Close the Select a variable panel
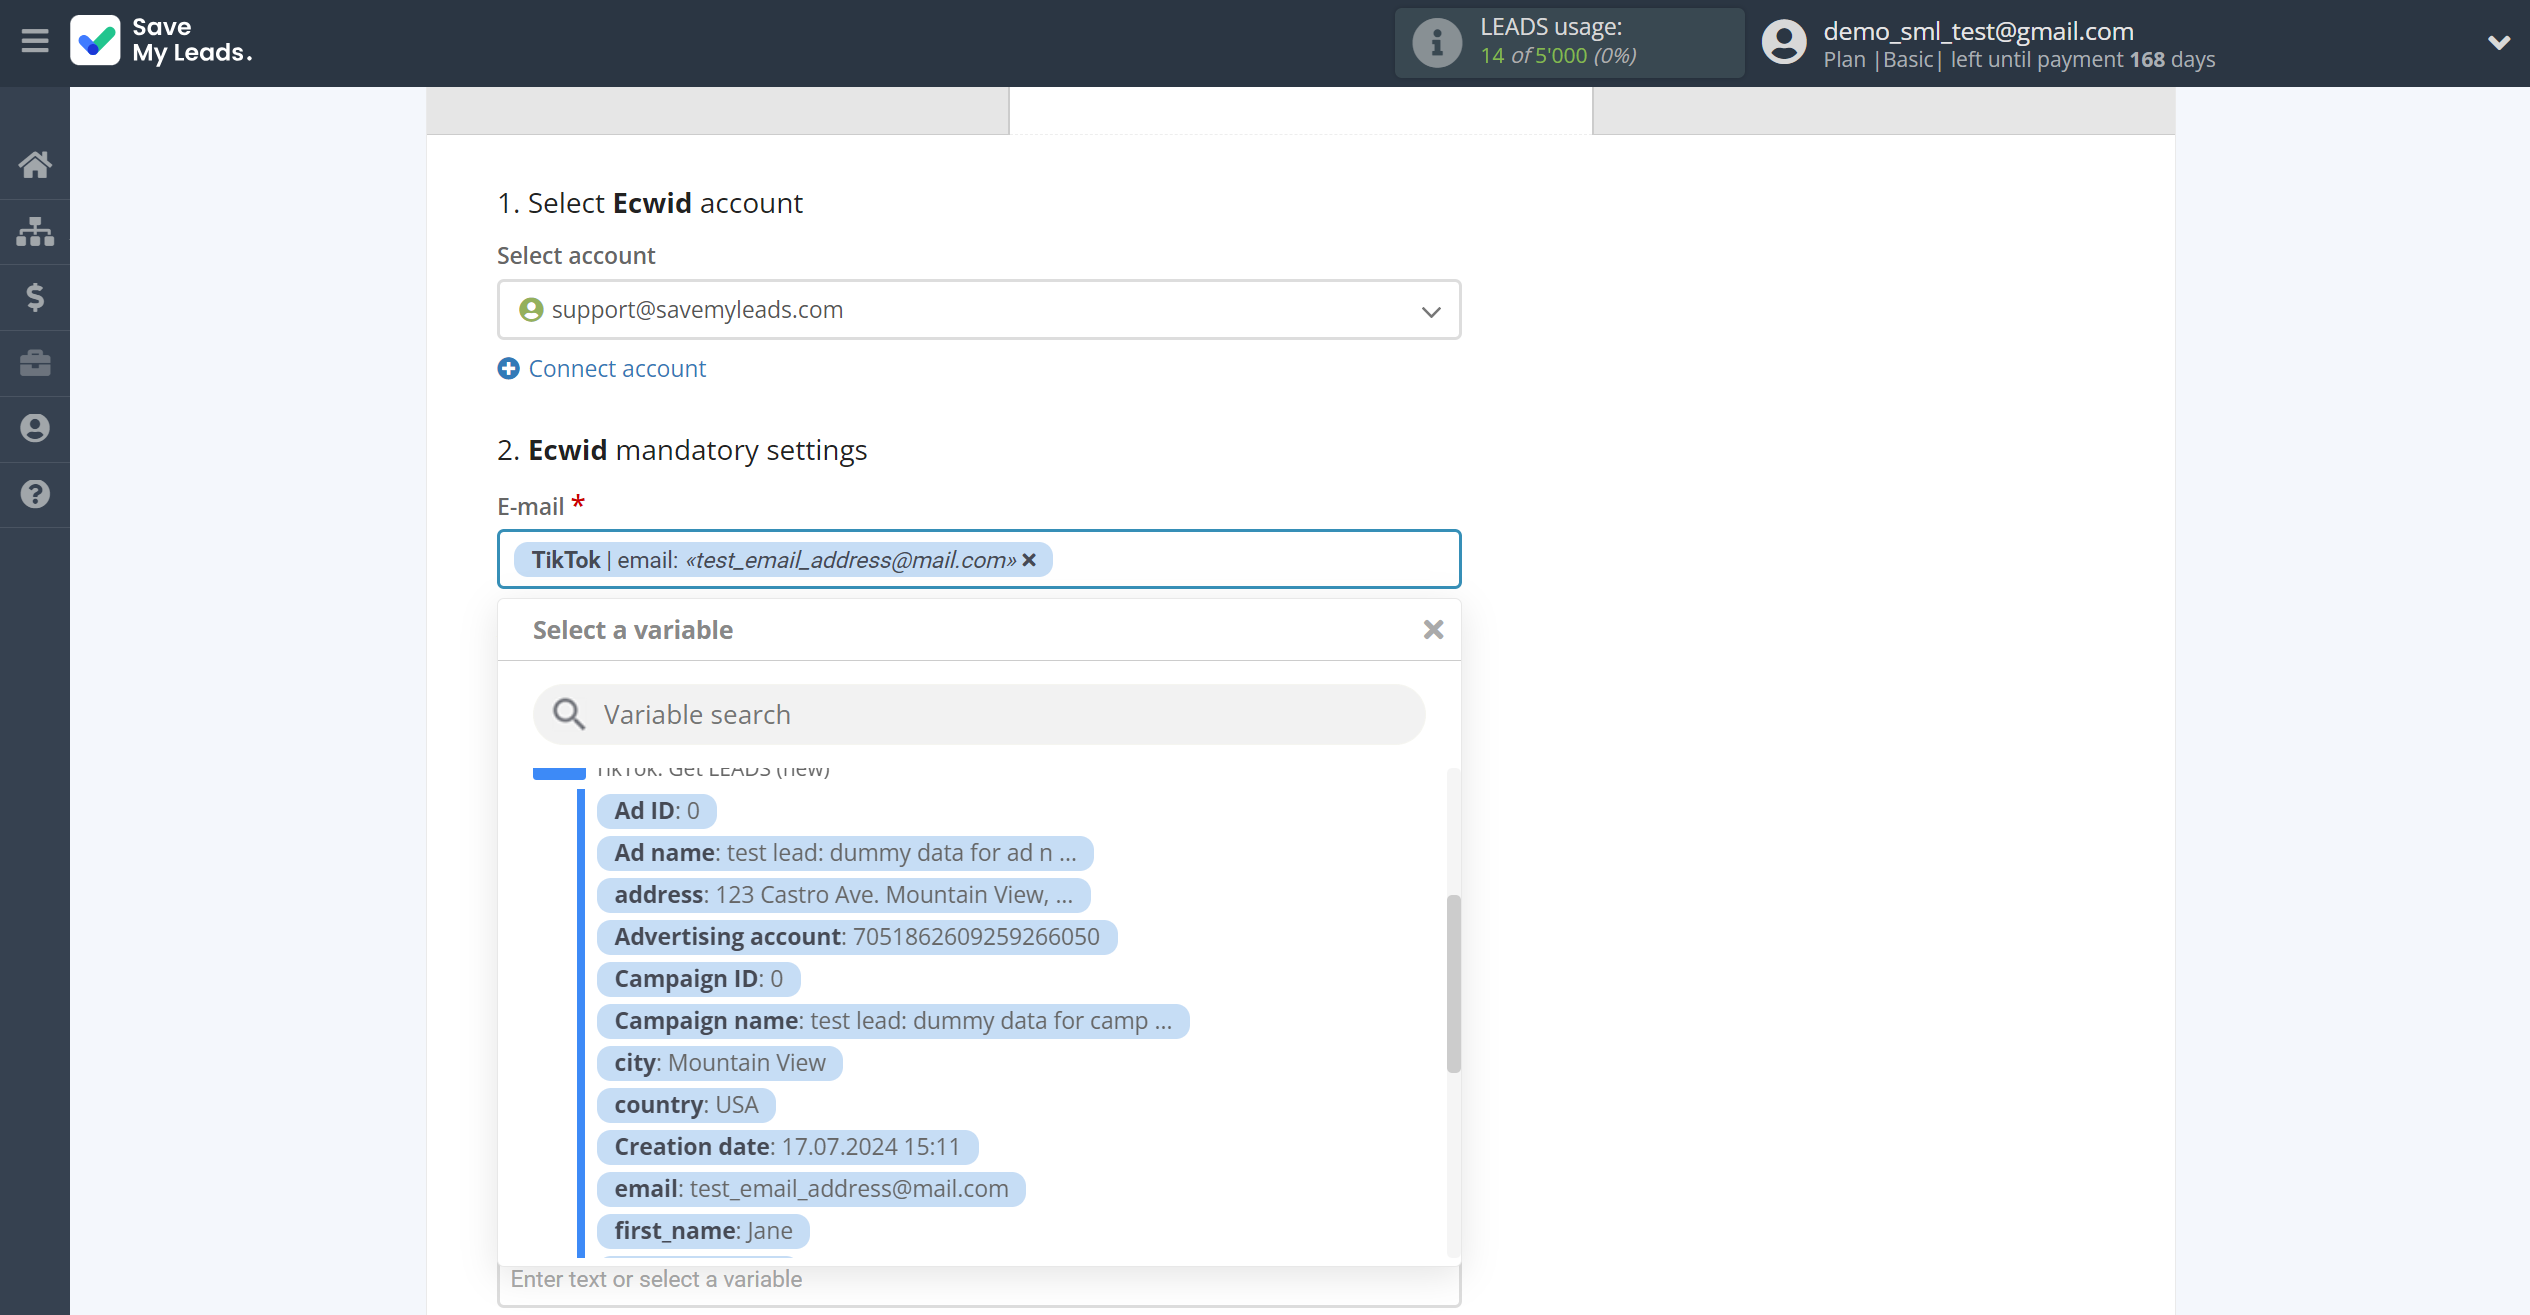This screenshot has width=2530, height=1315. click(x=1433, y=629)
